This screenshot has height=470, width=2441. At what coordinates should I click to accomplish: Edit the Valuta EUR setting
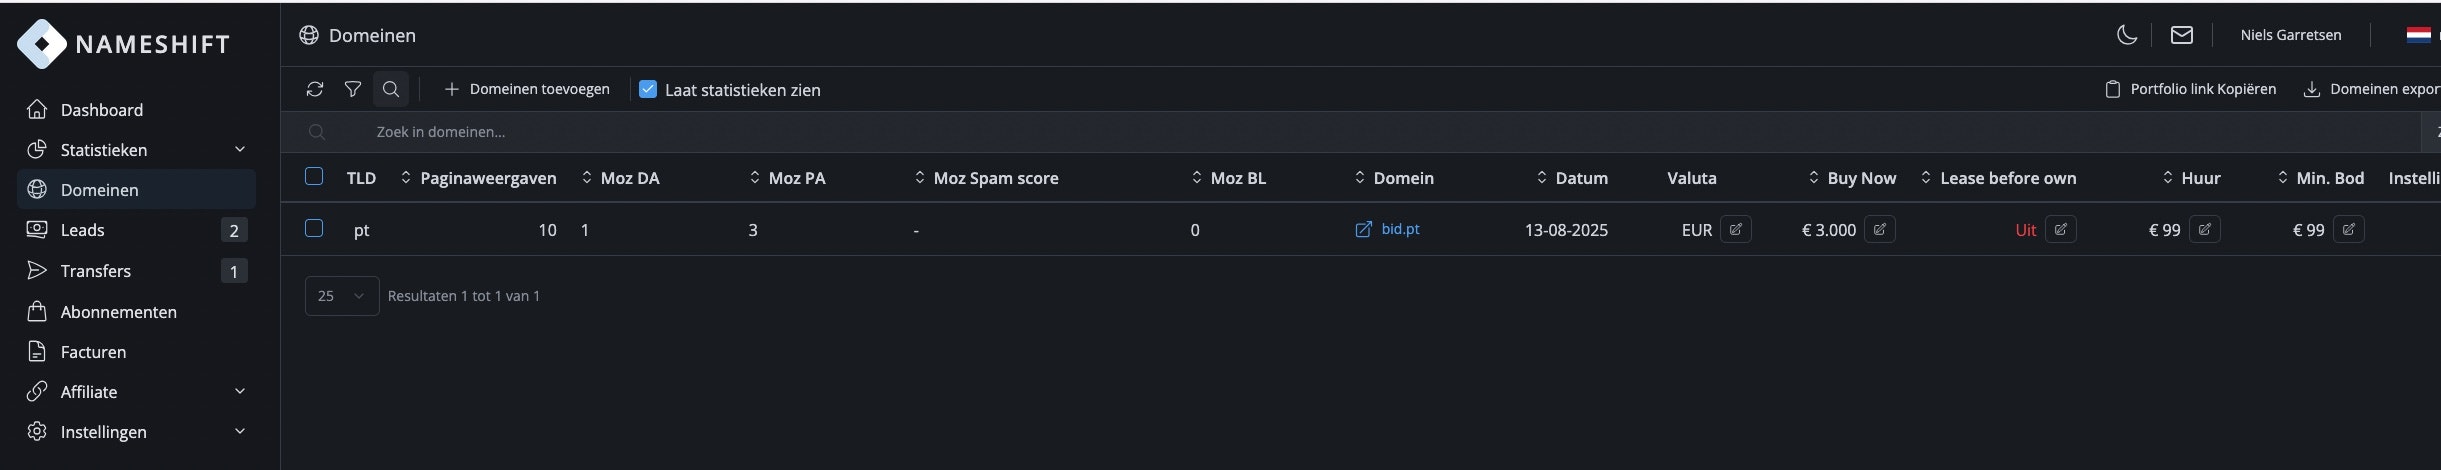click(x=1736, y=230)
